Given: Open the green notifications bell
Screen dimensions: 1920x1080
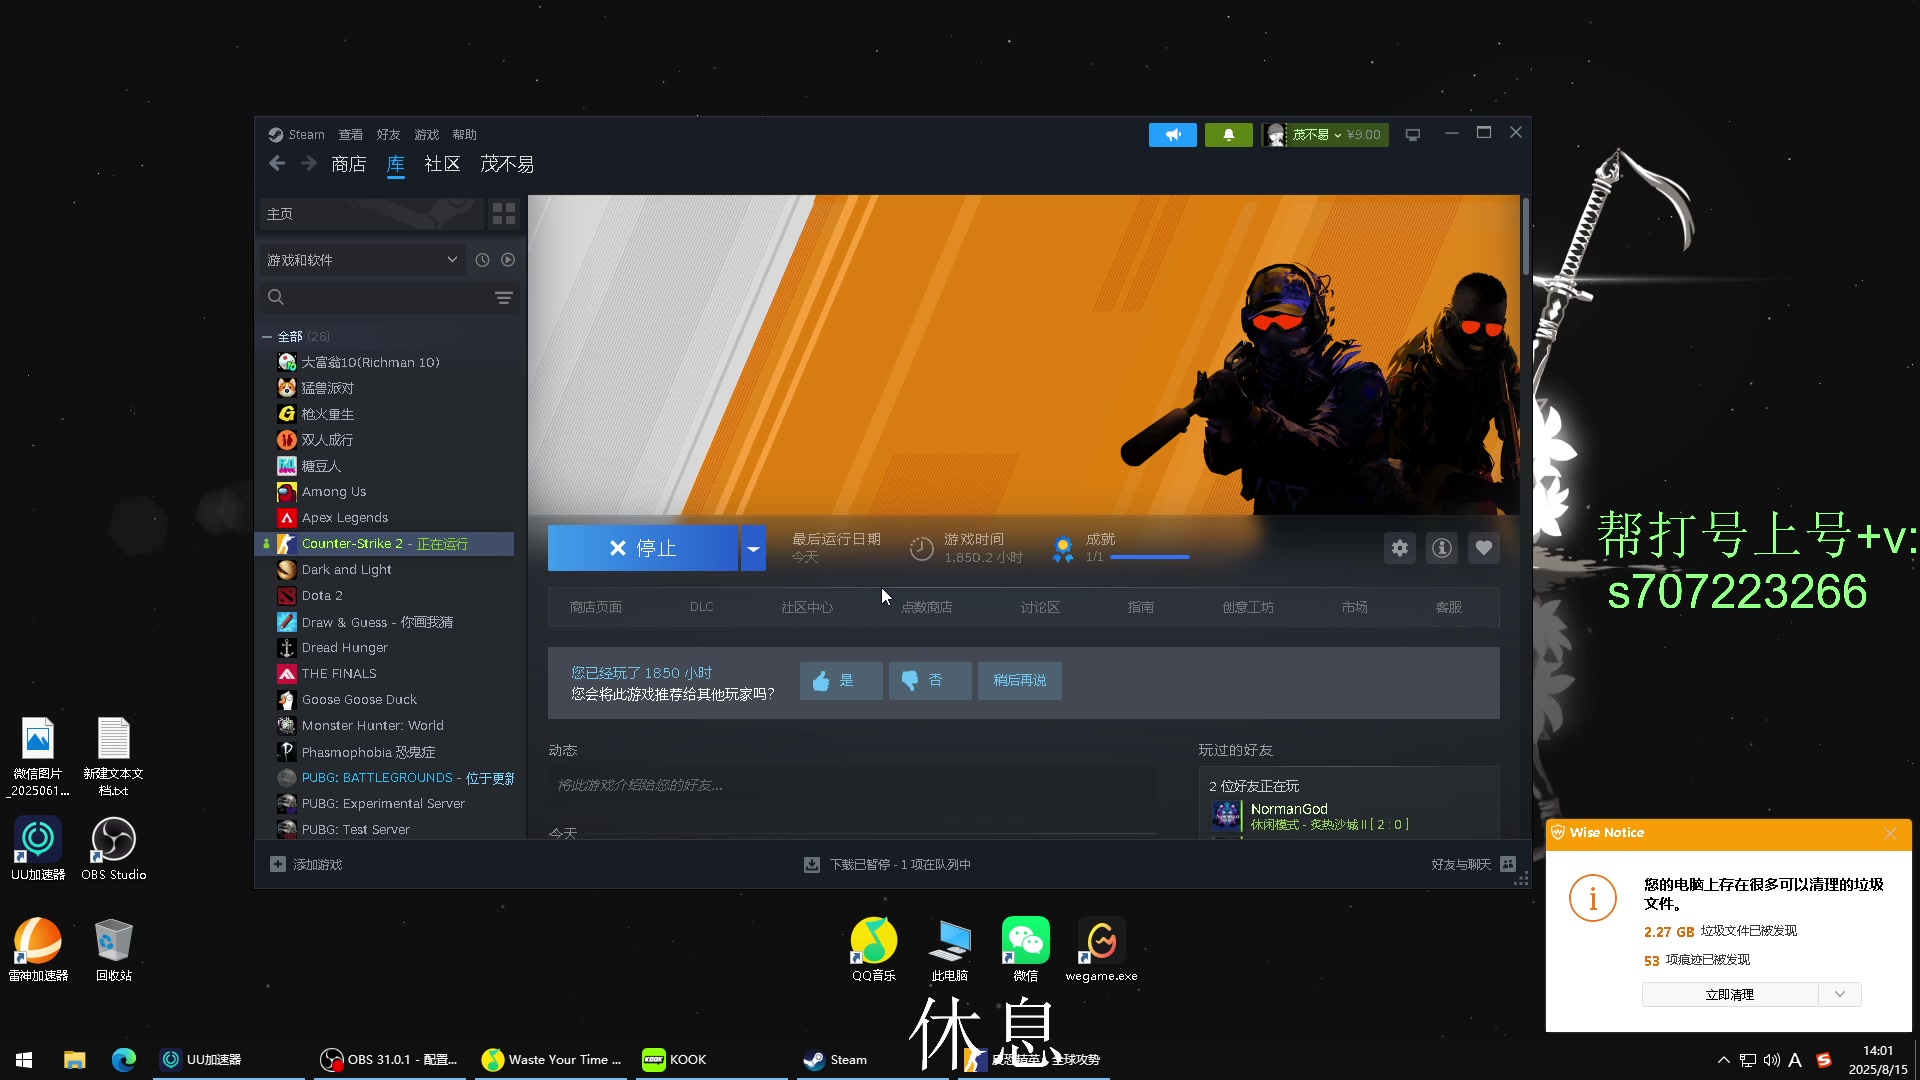Looking at the screenshot, I should 1229,135.
